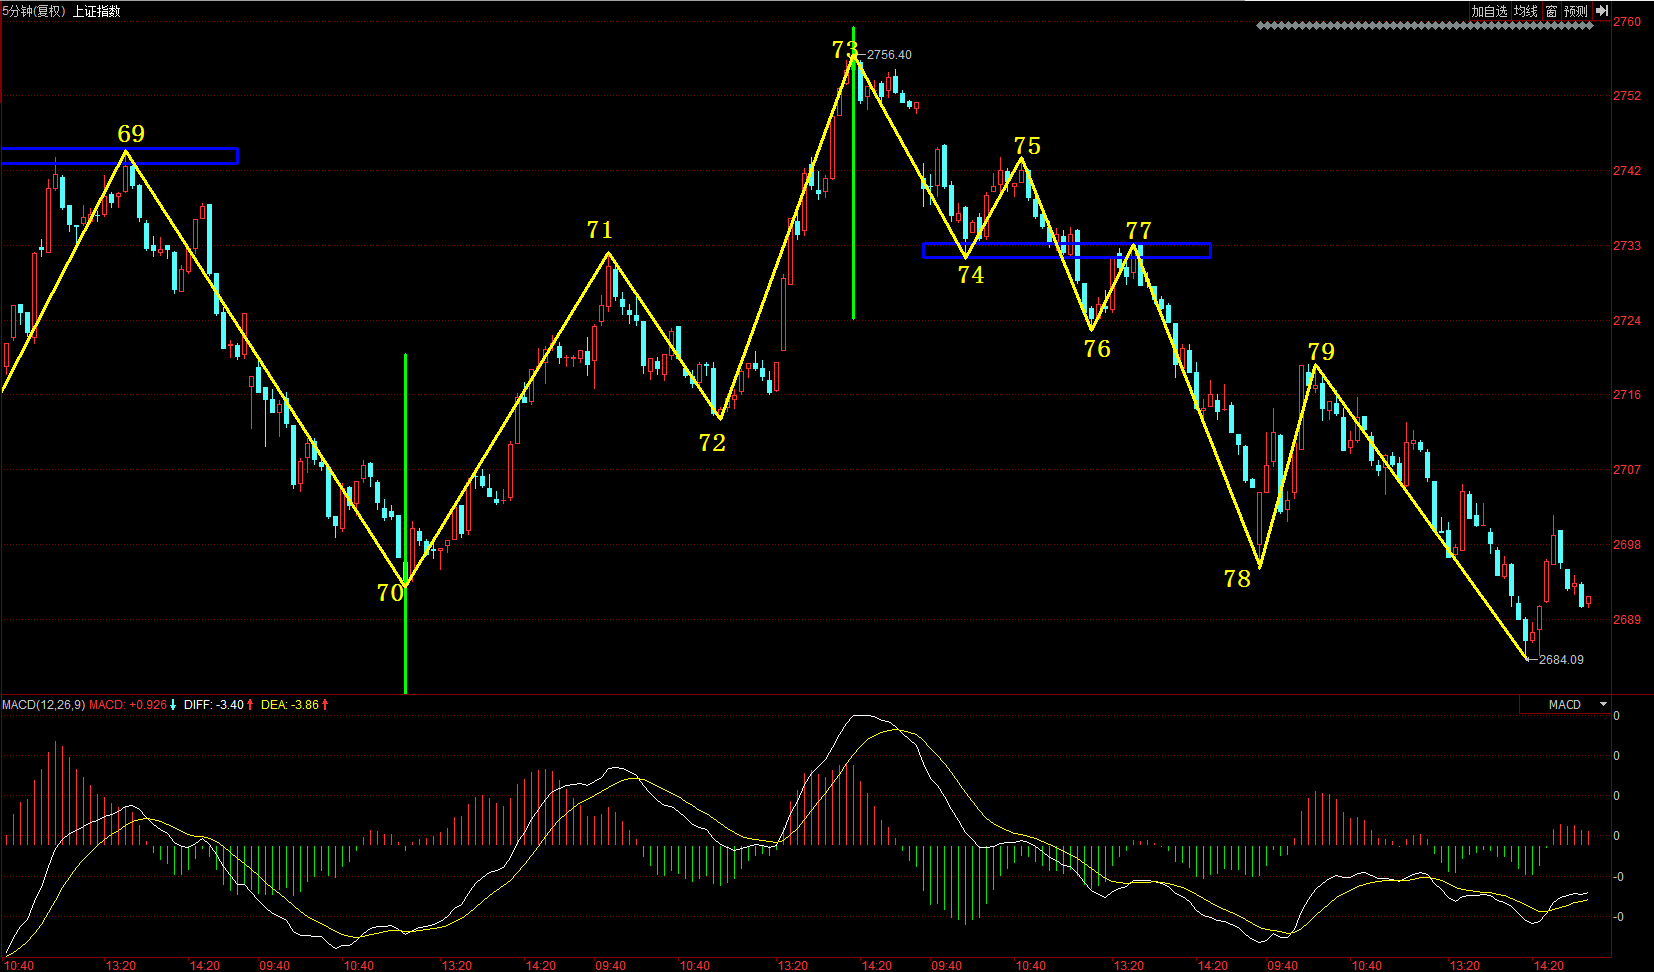Click the 加自选 add-to-watchlist button
The width and height of the screenshot is (1654, 972).
point(1488,11)
